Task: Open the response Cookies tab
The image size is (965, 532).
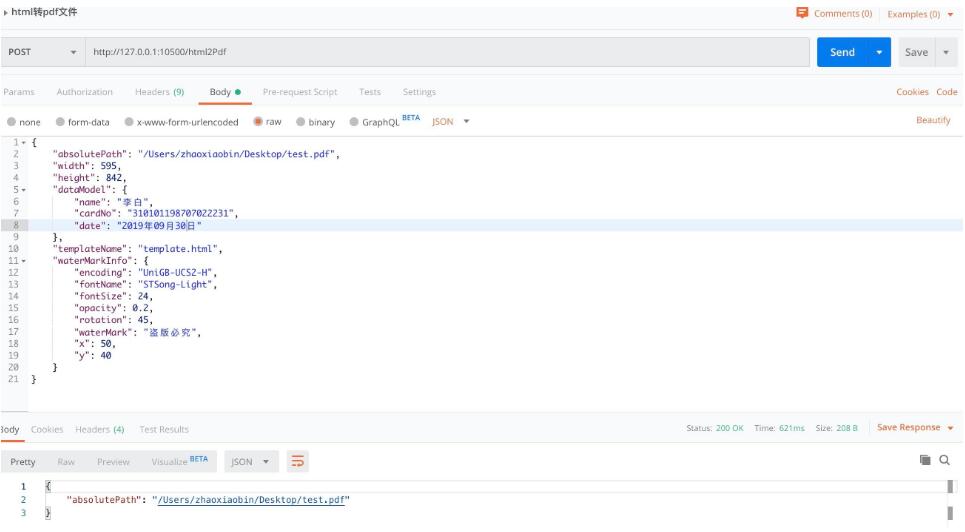Action: [x=47, y=429]
